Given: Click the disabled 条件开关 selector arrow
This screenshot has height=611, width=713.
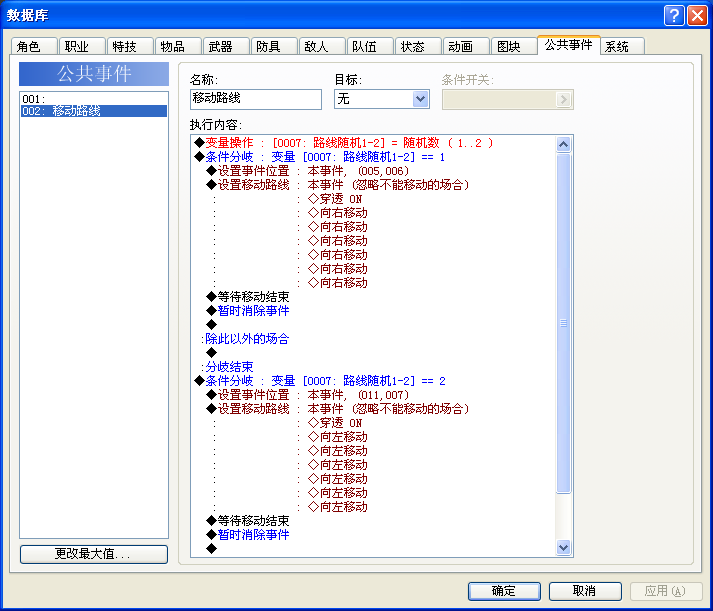Looking at the screenshot, I should pyautogui.click(x=563, y=99).
